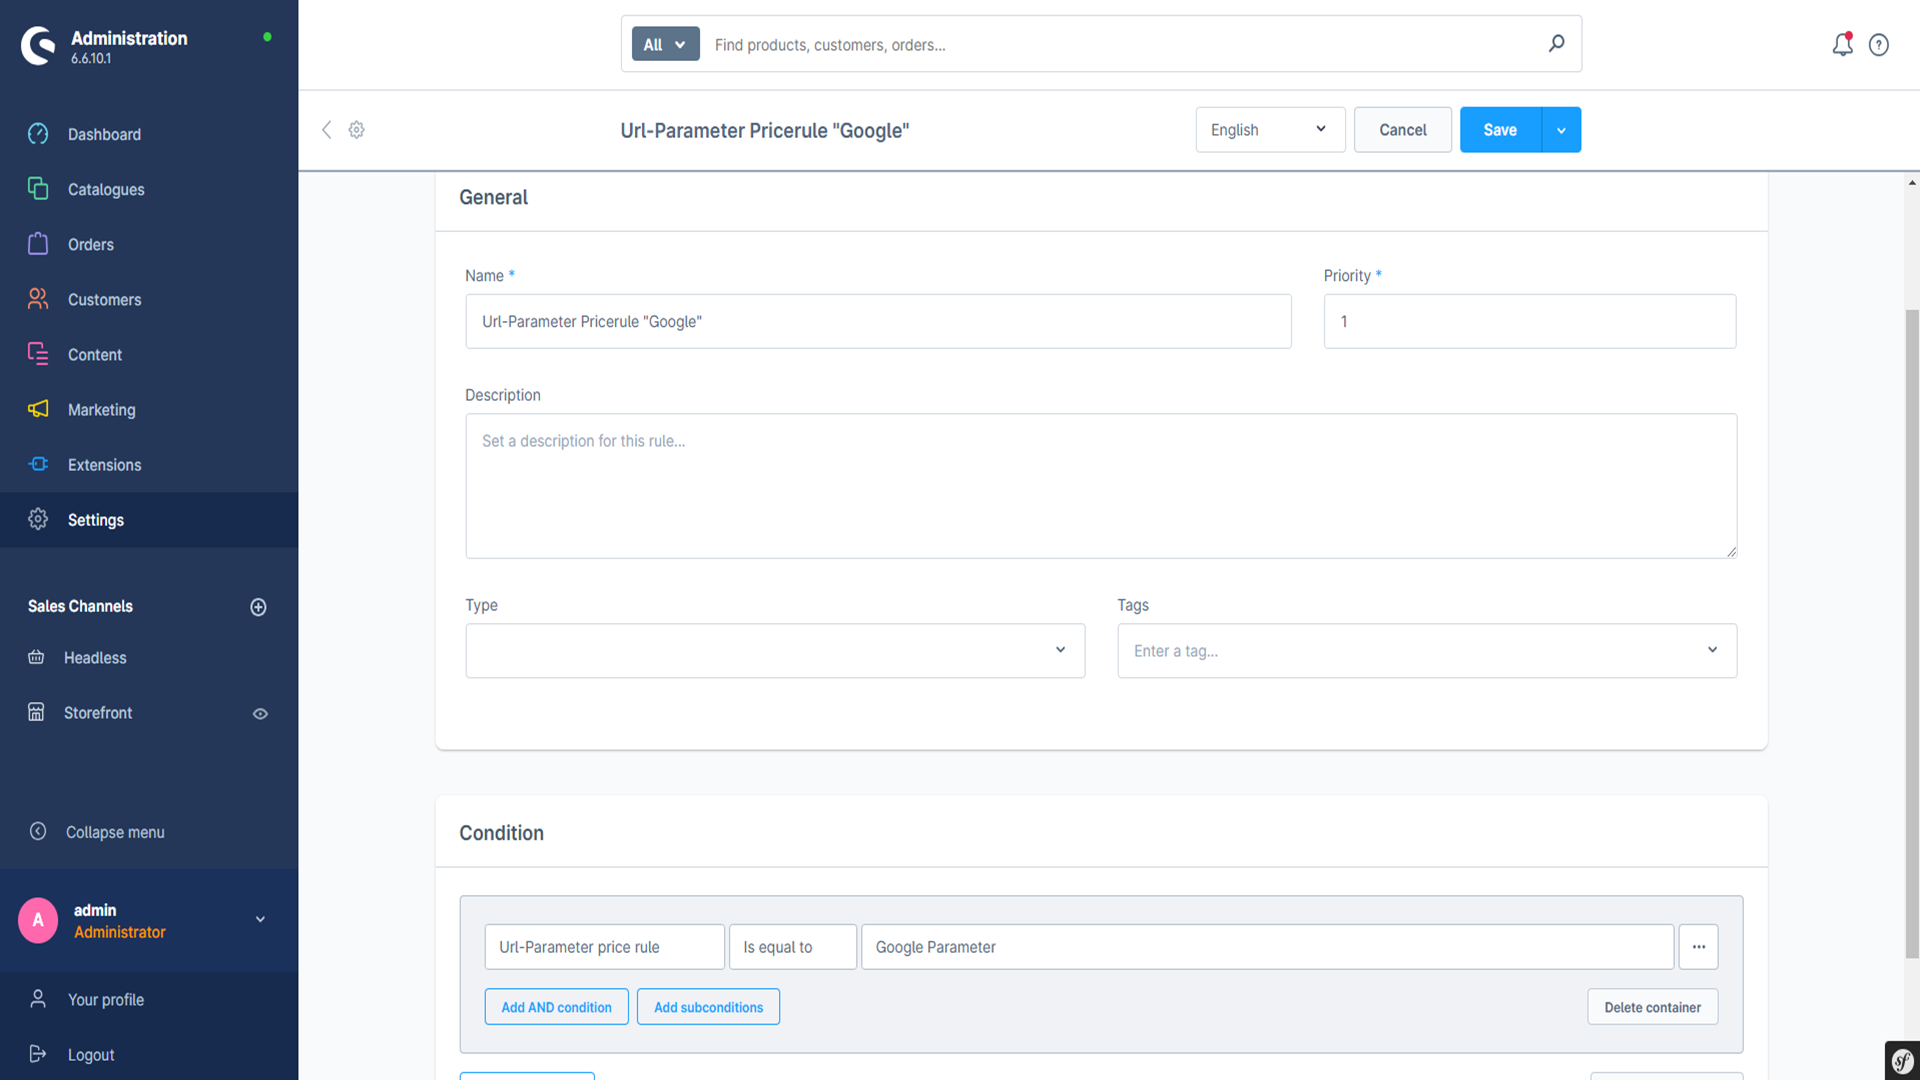Open page settings gear beside back arrow

(x=356, y=130)
